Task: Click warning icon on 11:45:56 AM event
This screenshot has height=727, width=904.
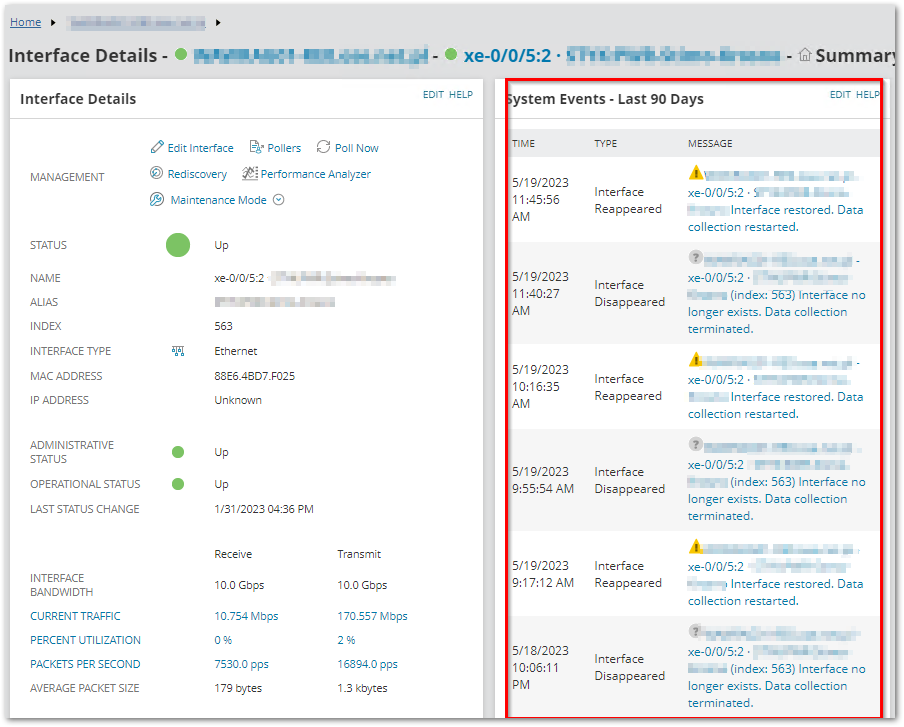Action: click(696, 172)
